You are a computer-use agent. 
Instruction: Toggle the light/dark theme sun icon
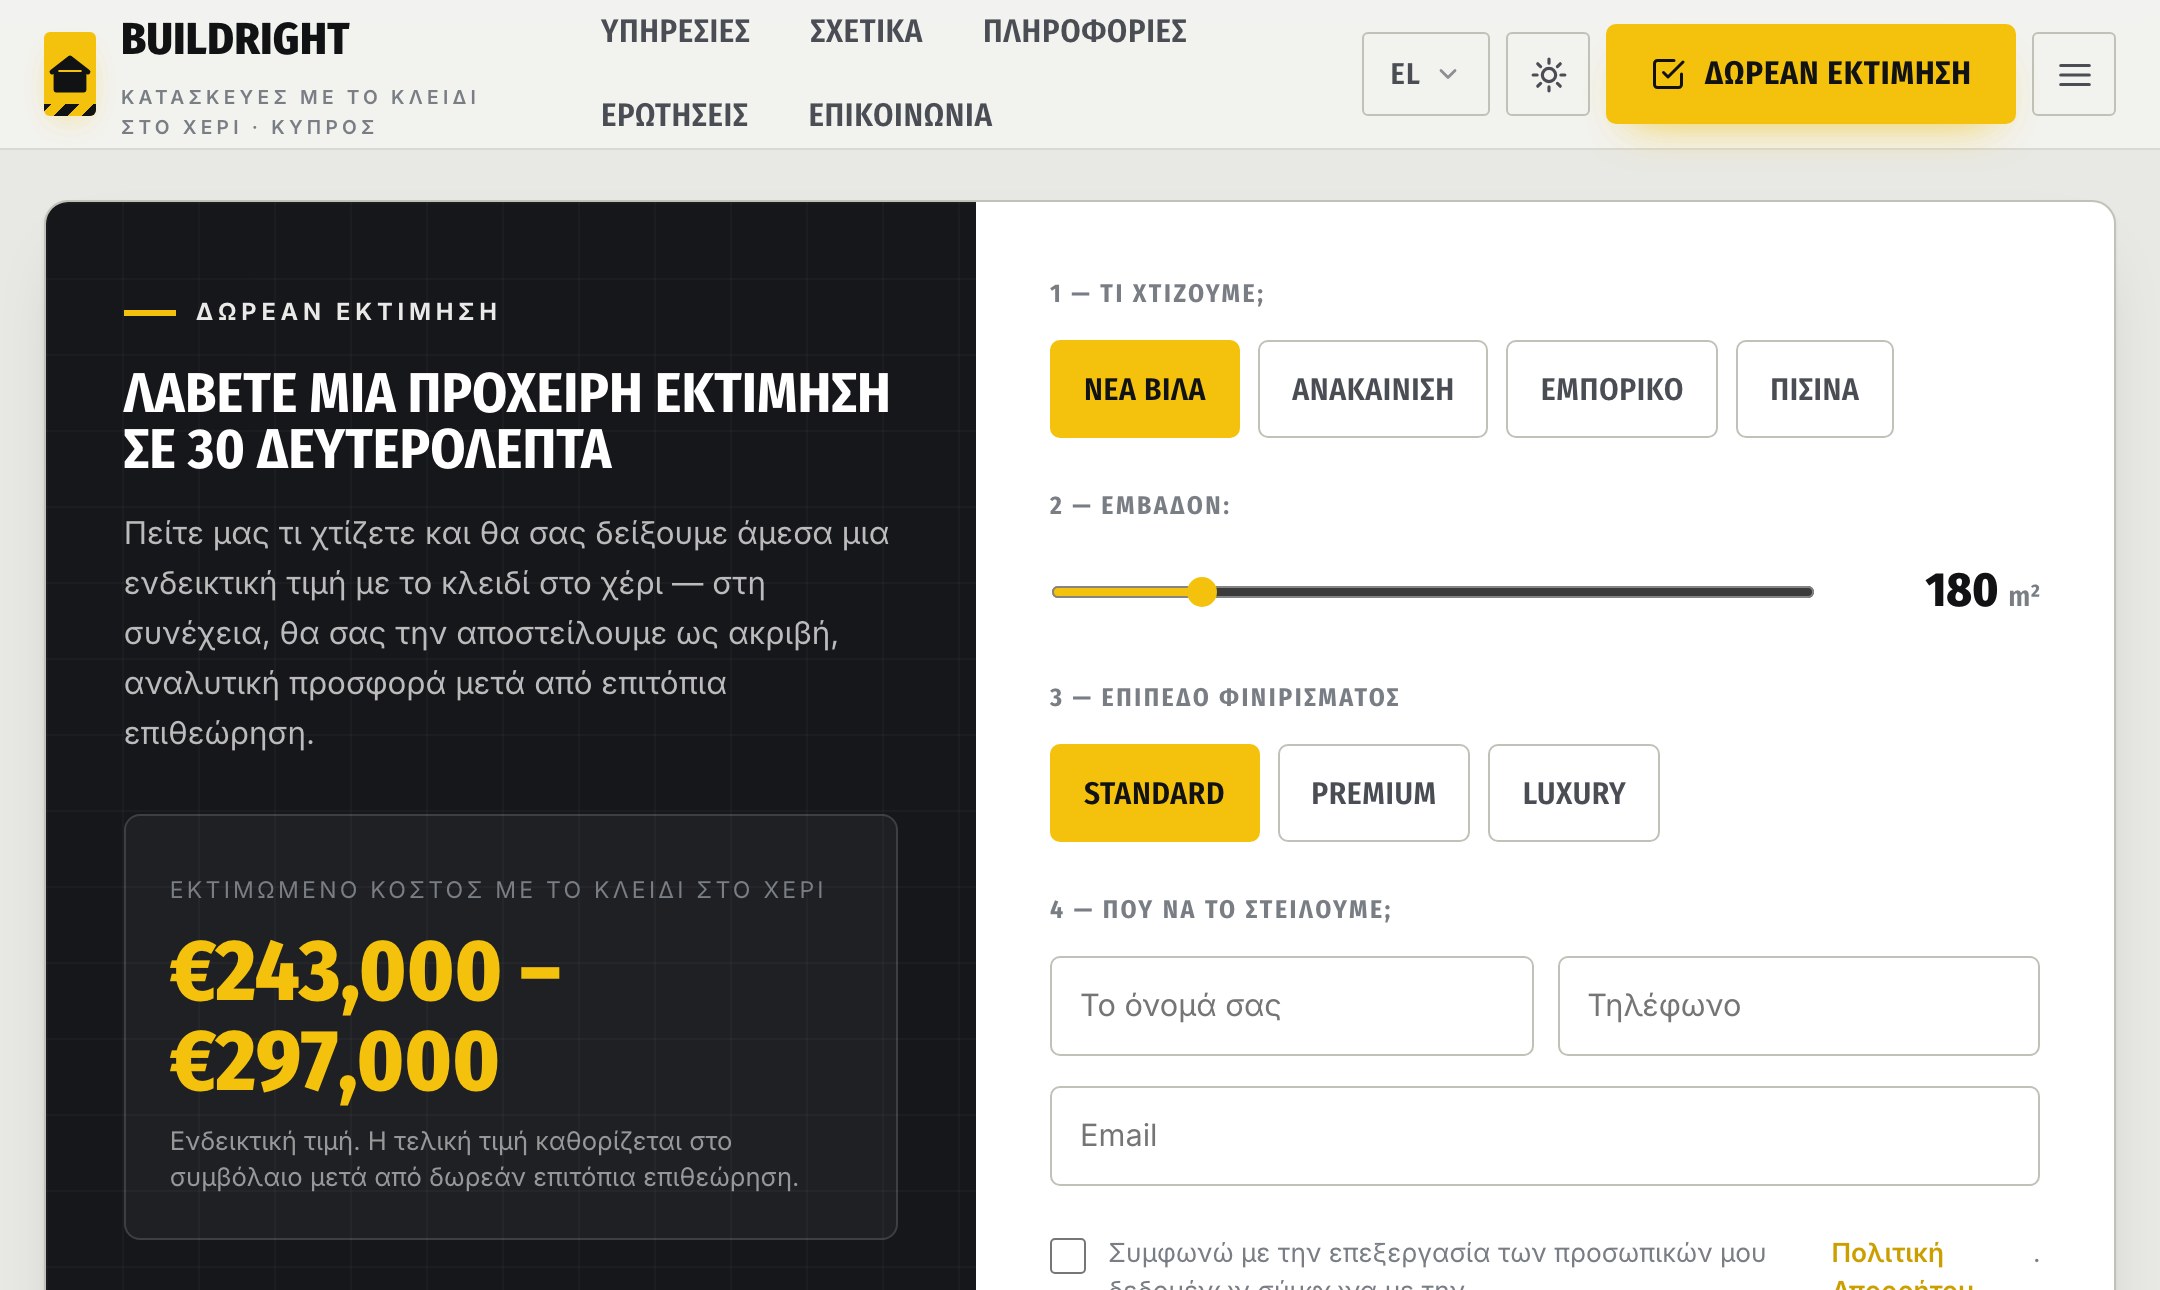pos(1548,74)
